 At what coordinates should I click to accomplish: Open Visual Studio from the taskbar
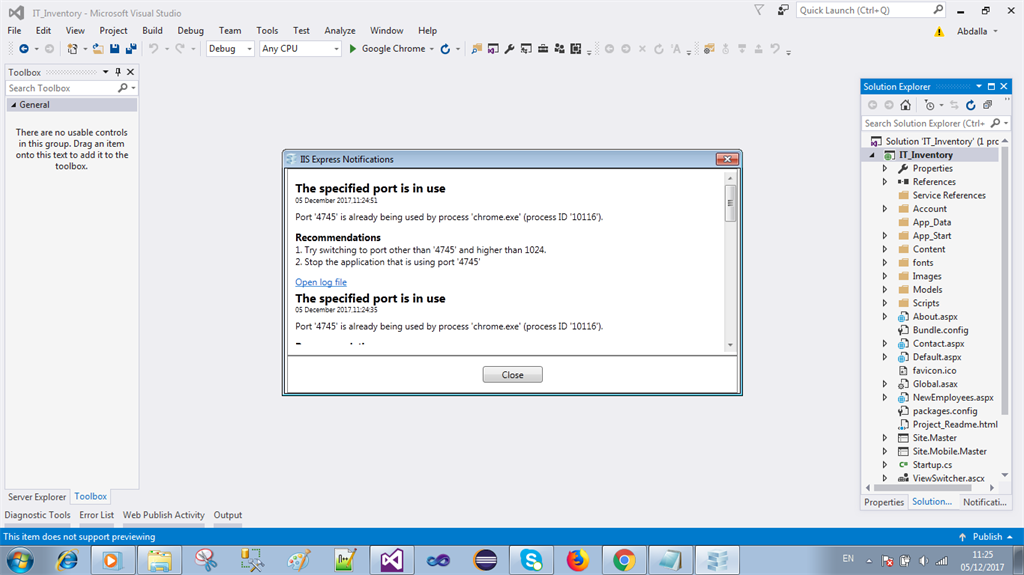(x=392, y=560)
